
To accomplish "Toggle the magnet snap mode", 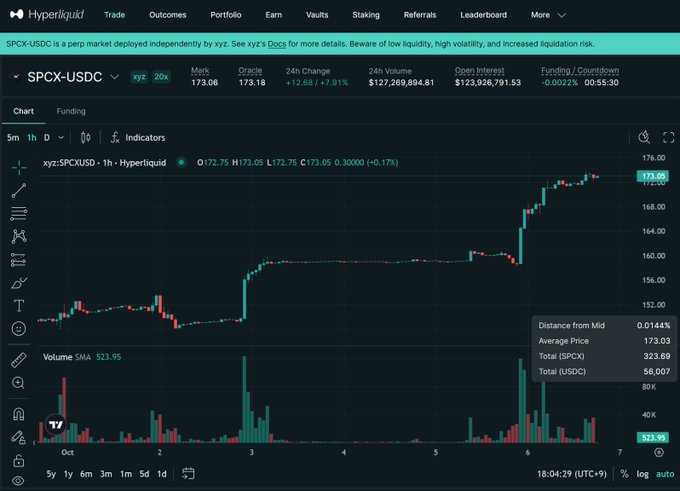I will [x=19, y=414].
